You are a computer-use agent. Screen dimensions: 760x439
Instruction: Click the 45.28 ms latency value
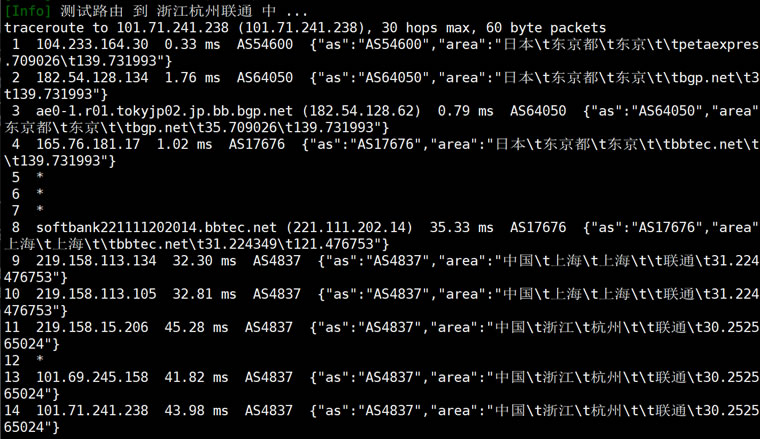(x=196, y=327)
